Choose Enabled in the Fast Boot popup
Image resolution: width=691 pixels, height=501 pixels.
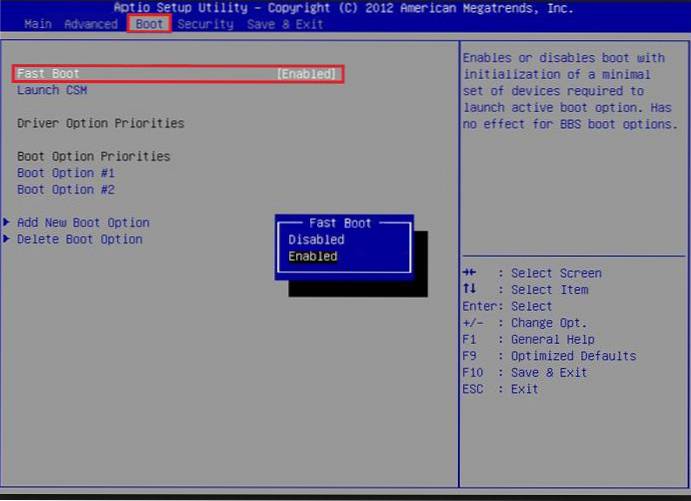tap(313, 257)
